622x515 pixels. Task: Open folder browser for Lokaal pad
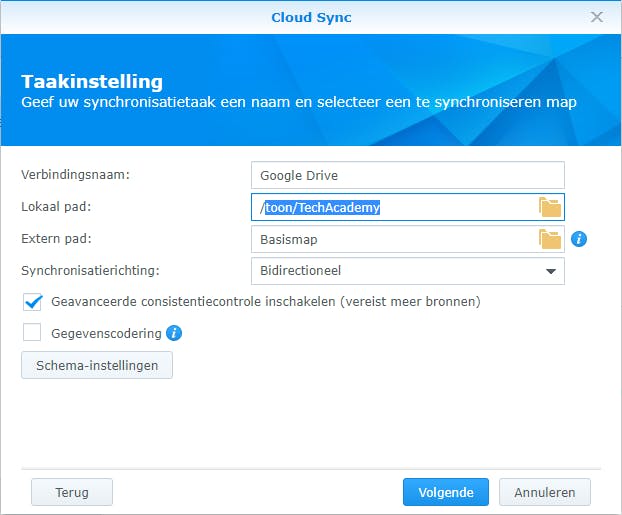pos(550,207)
